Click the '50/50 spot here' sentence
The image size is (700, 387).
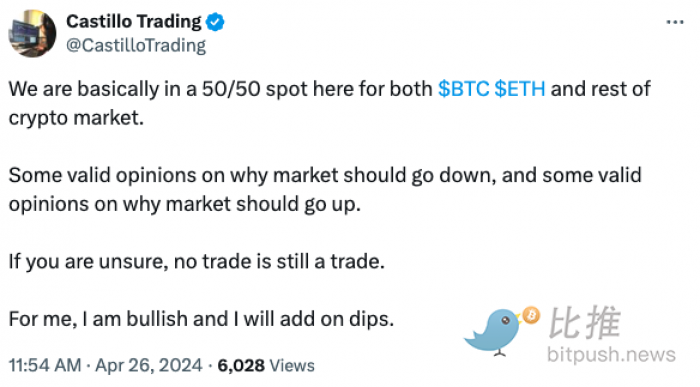click(x=329, y=103)
